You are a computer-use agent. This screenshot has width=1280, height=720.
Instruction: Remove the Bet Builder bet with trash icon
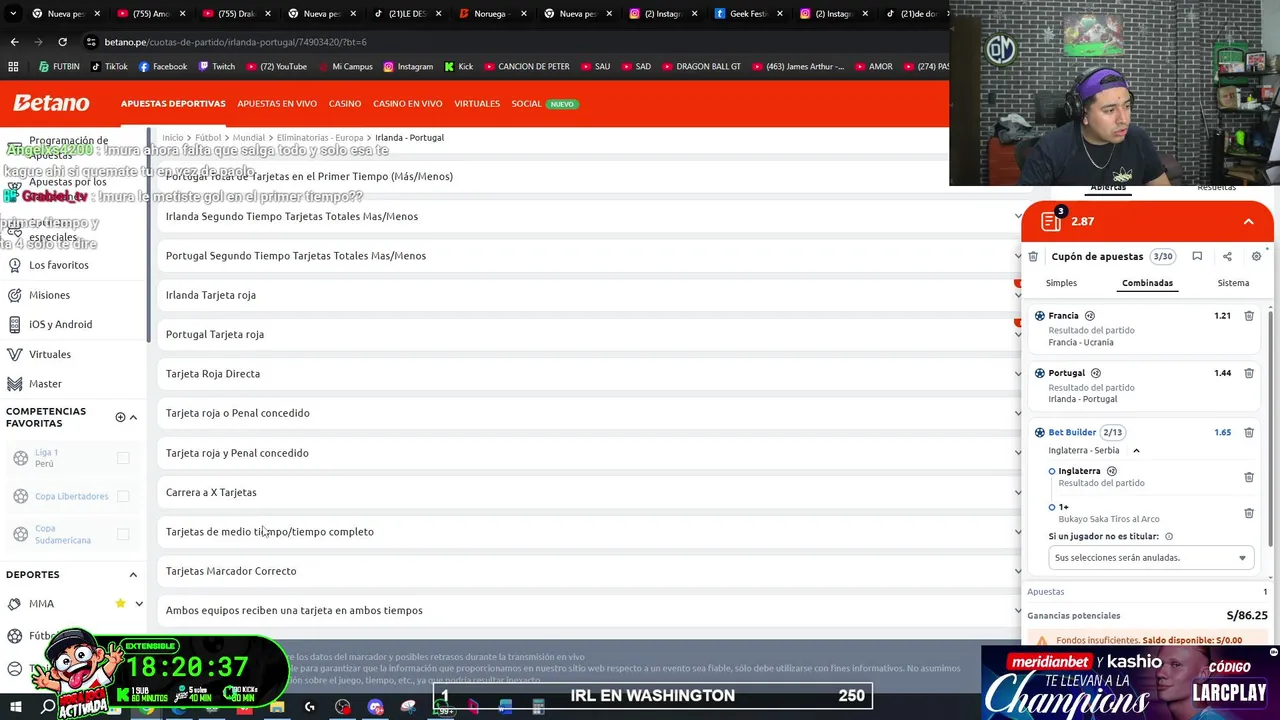(x=1249, y=433)
